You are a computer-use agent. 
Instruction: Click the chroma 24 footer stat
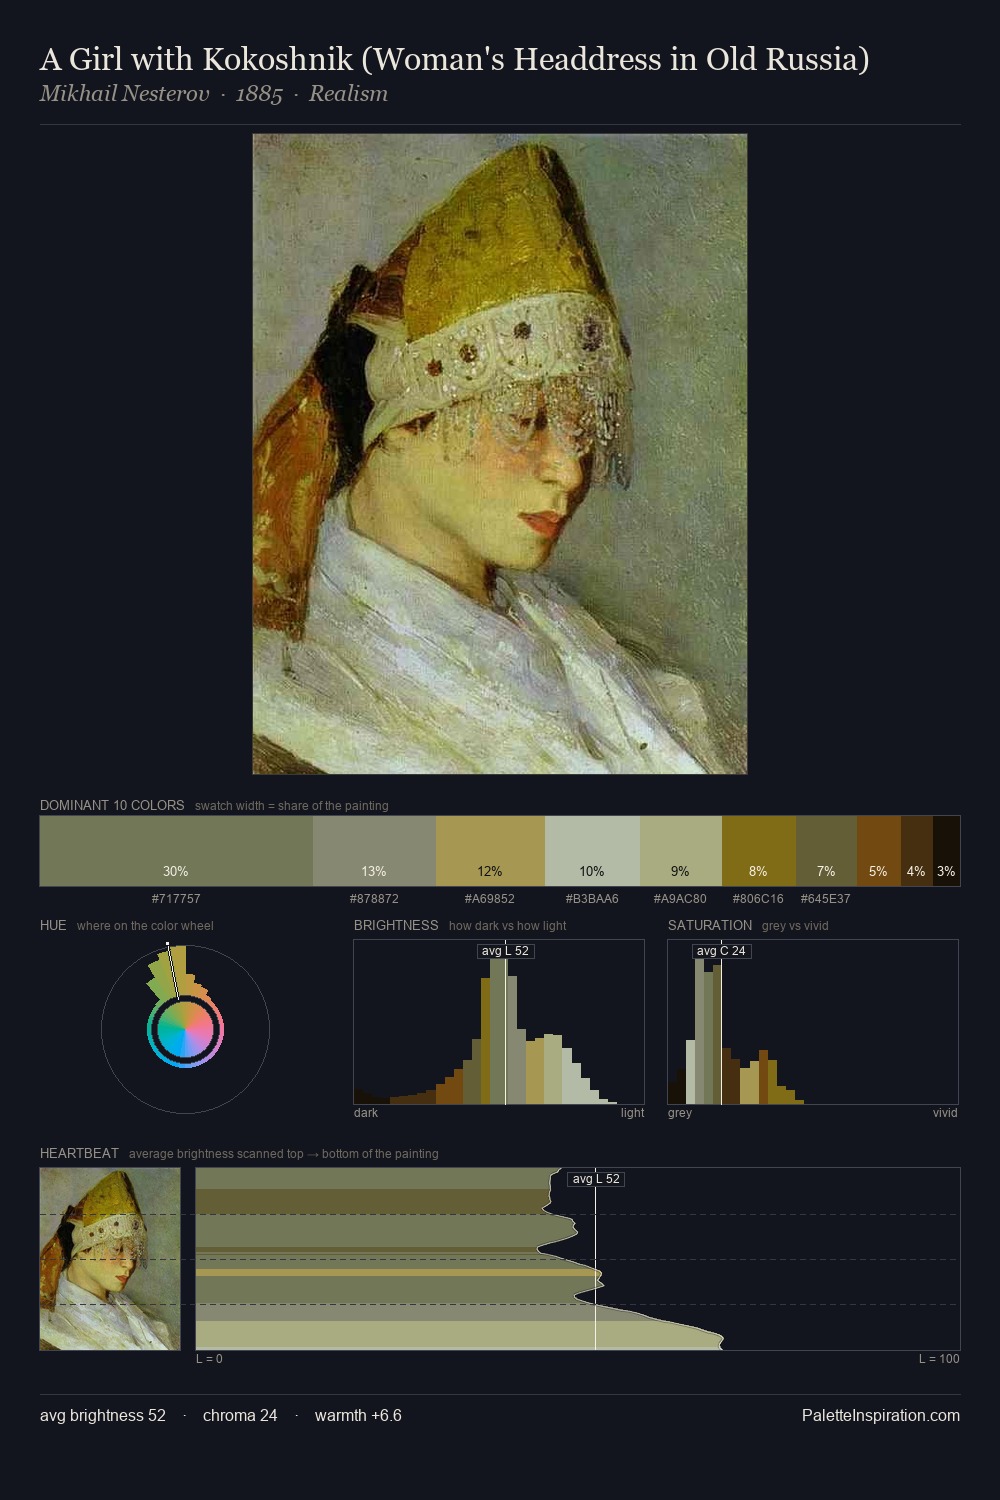(x=240, y=1416)
